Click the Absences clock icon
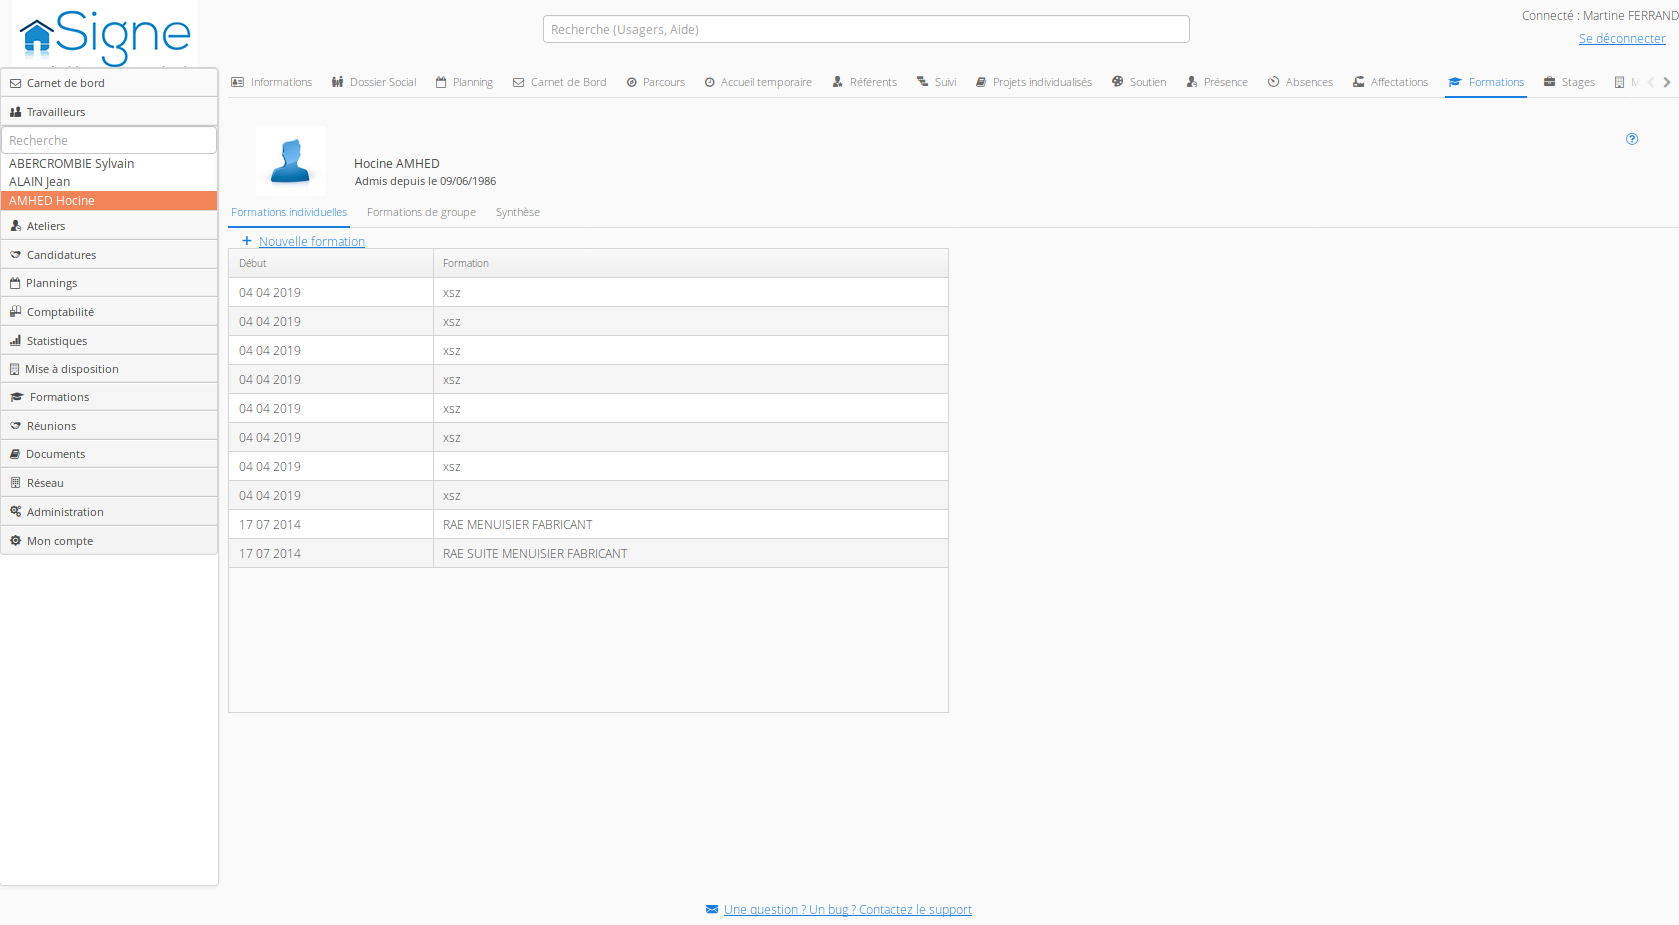Image resolution: width=1679 pixels, height=925 pixels. [x=1274, y=82]
